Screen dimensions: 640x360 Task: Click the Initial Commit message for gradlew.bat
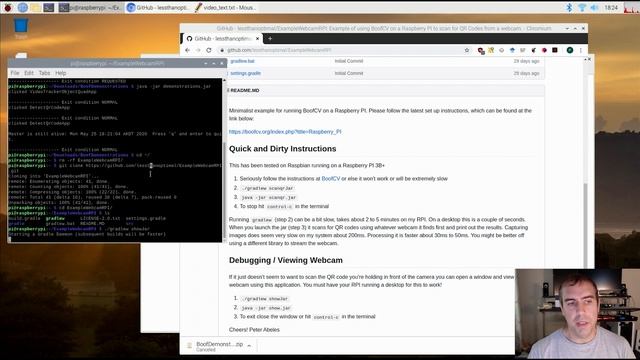pyautogui.click(x=349, y=61)
